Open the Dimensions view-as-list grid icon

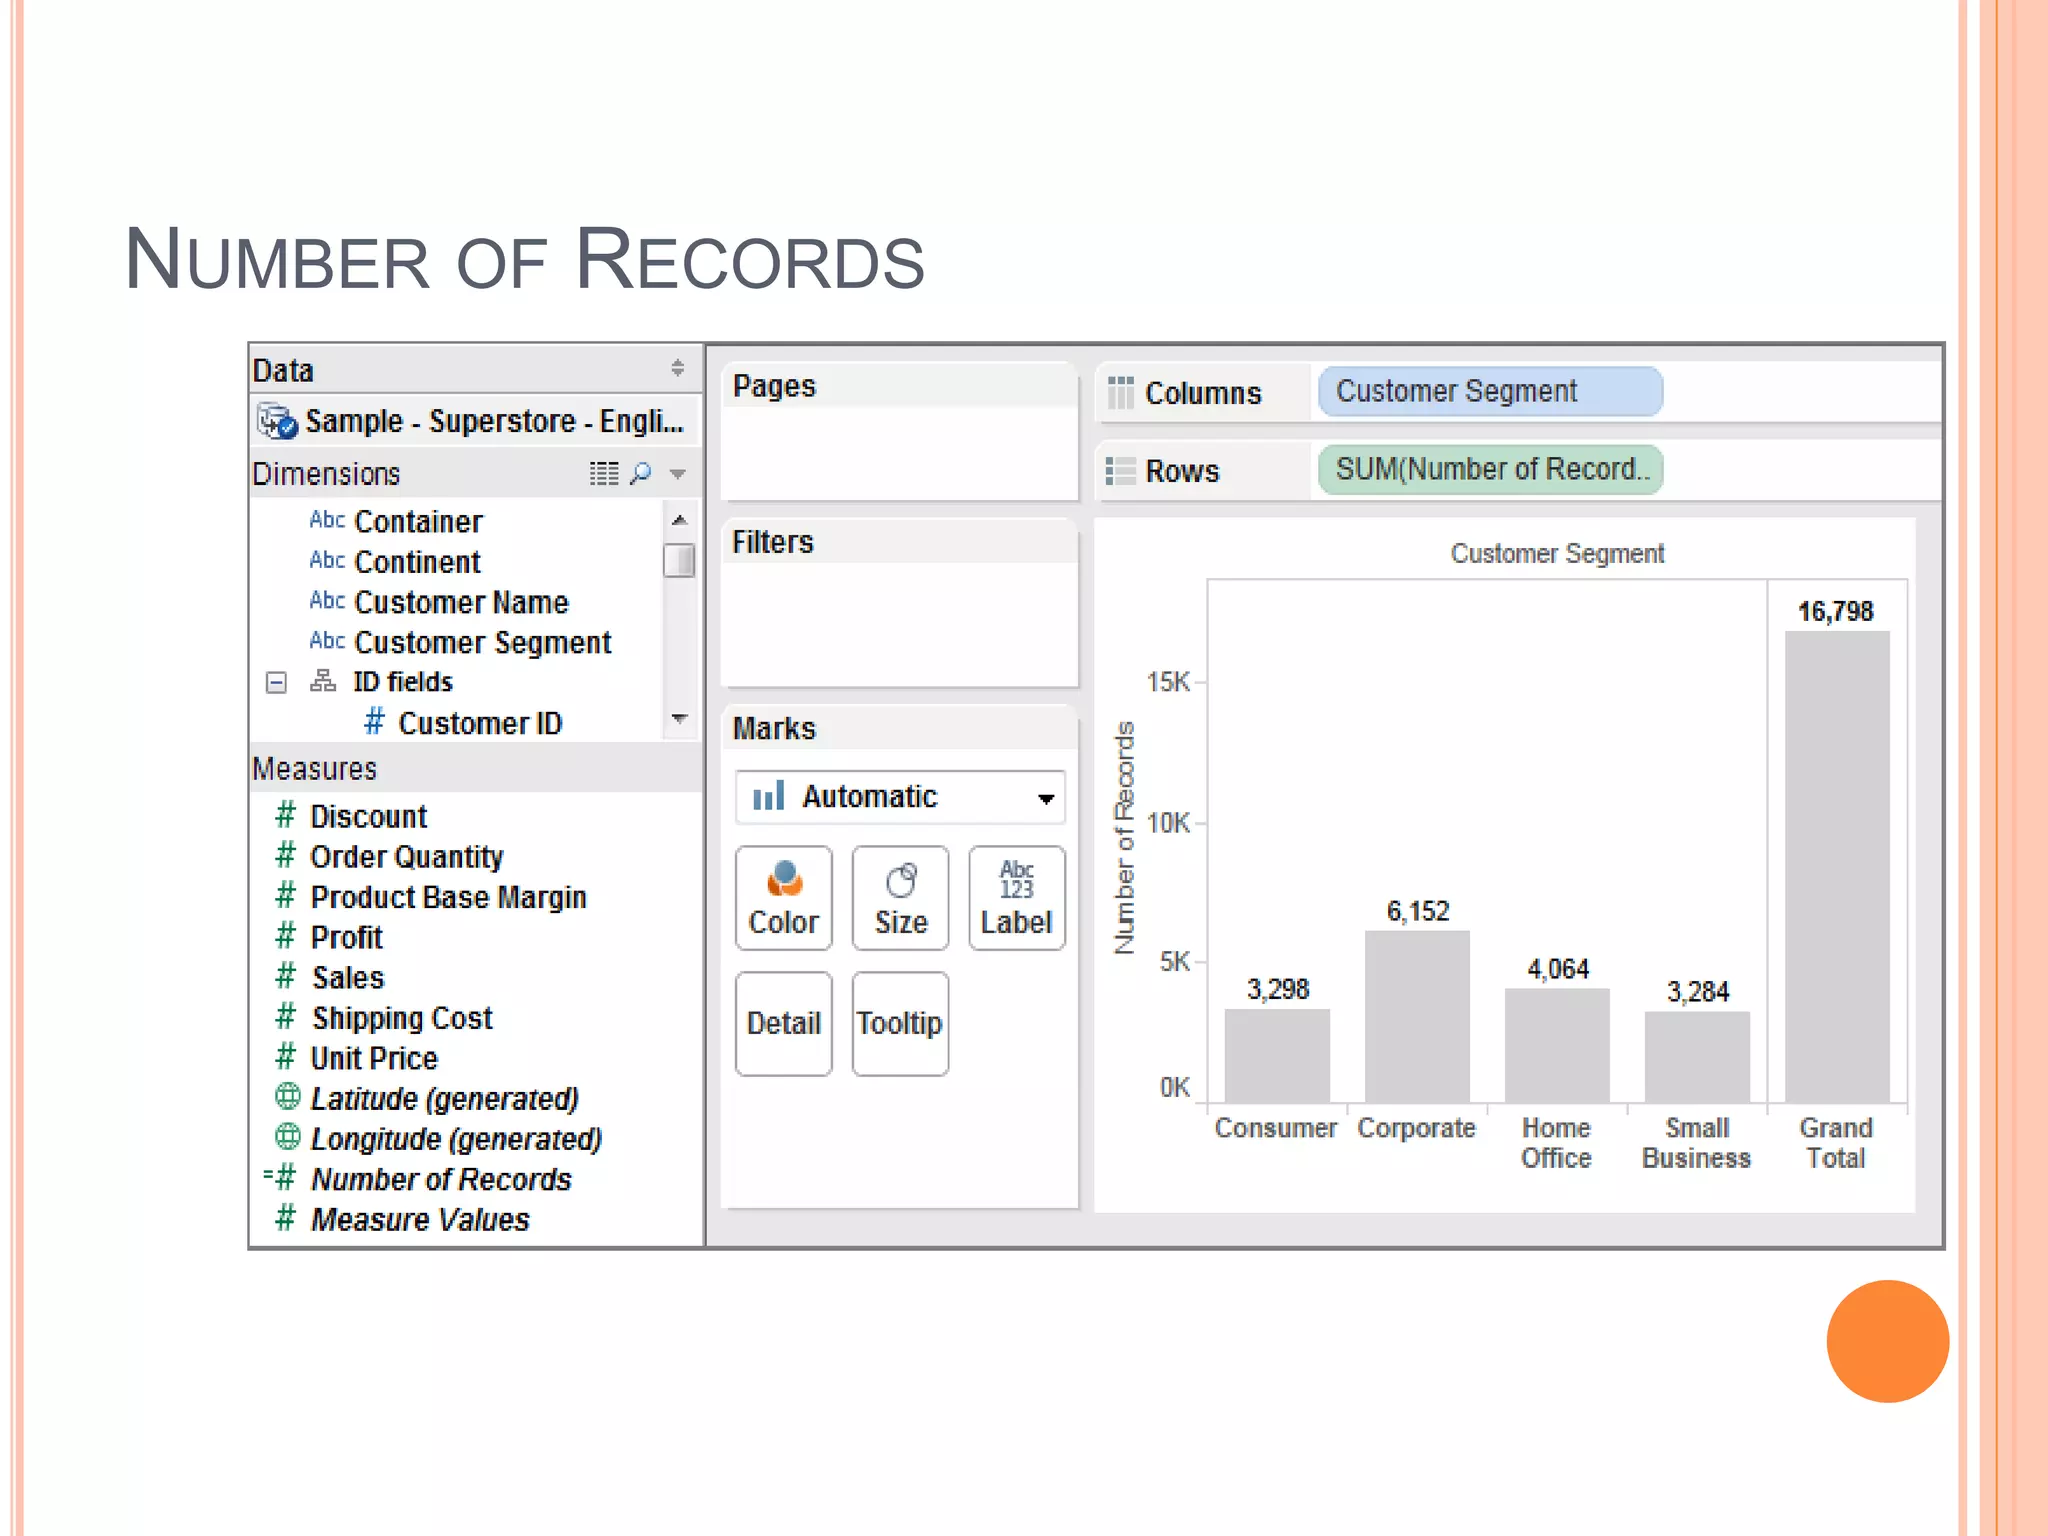[603, 473]
